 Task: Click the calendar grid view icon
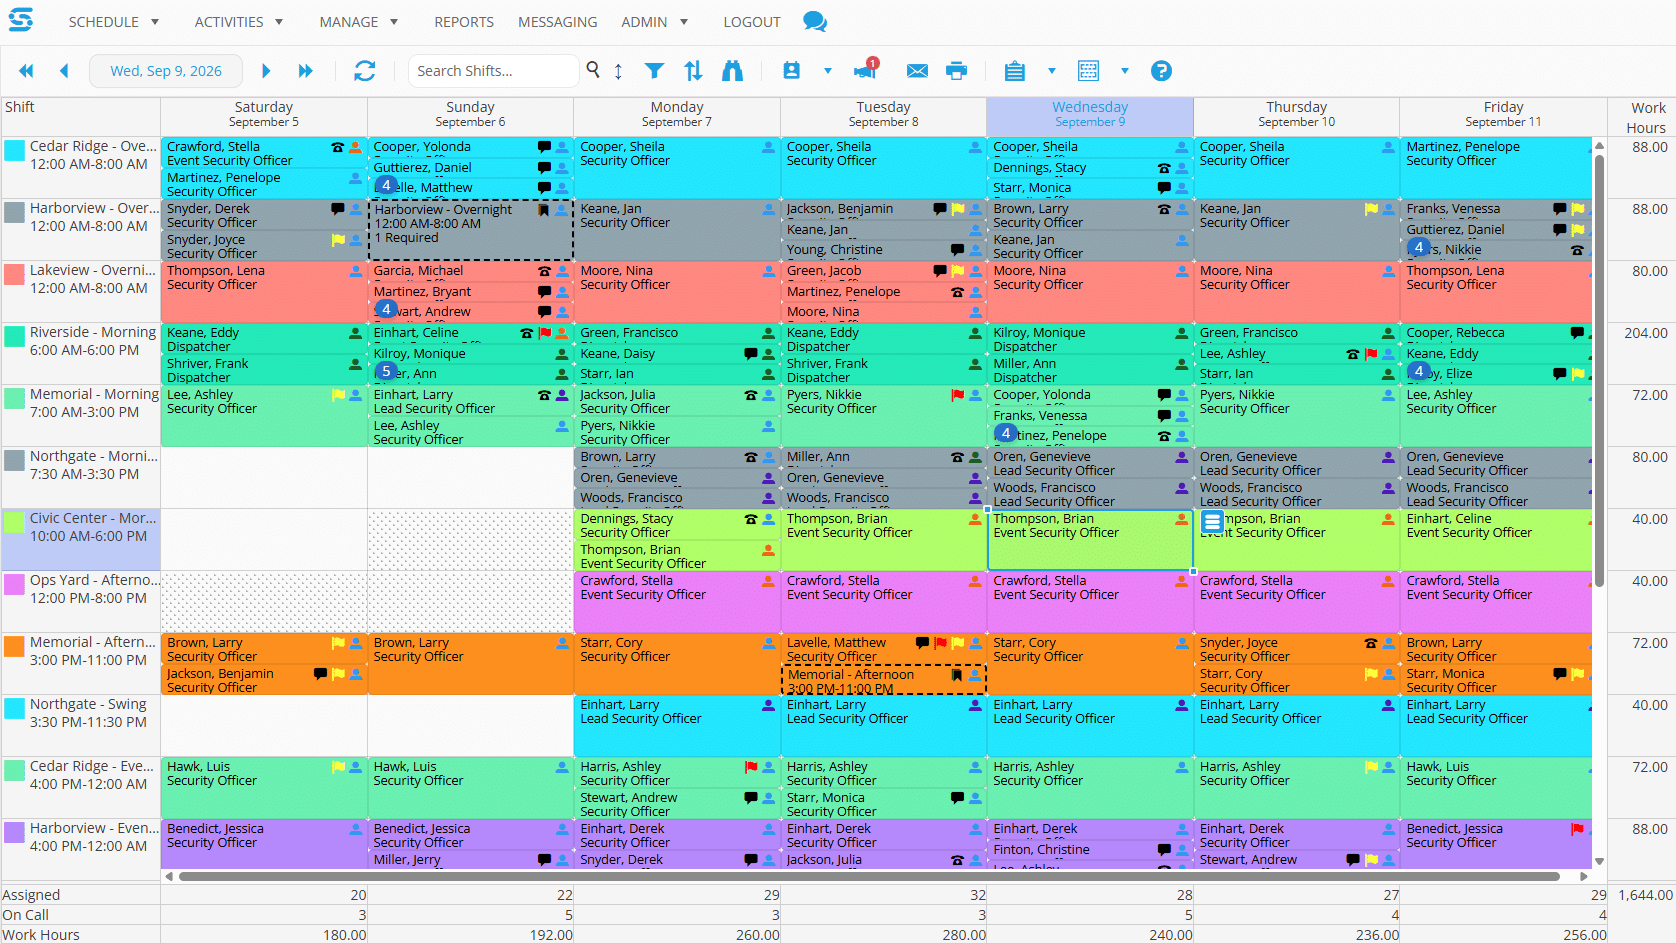click(x=1089, y=71)
